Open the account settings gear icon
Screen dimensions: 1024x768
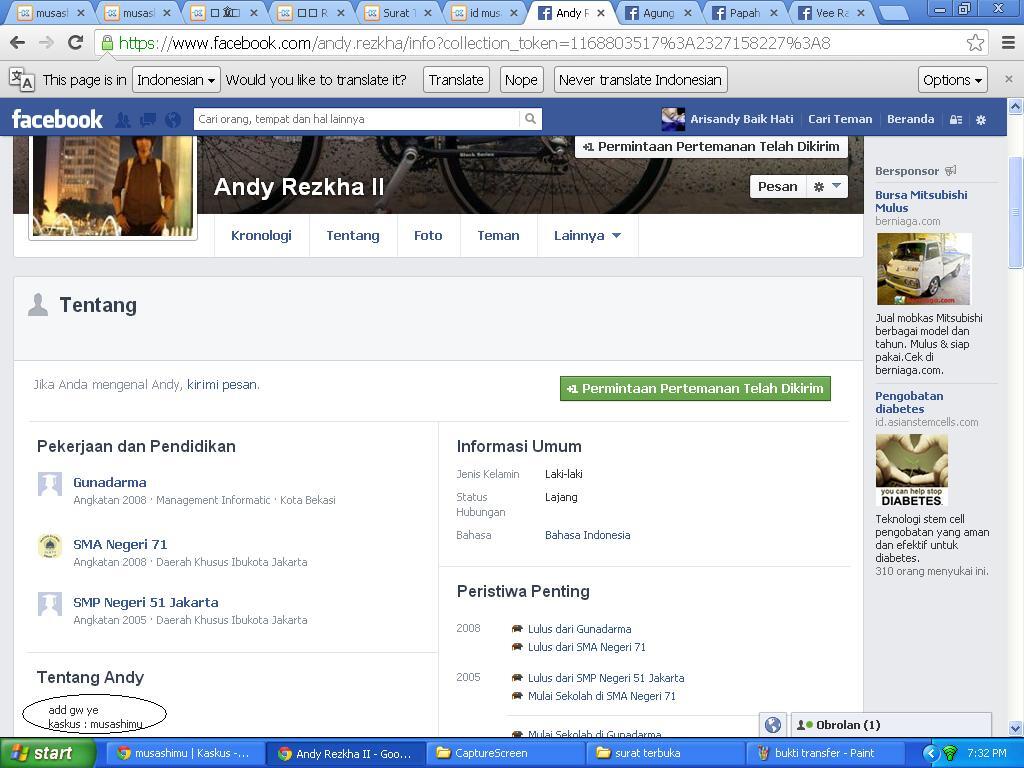981,119
